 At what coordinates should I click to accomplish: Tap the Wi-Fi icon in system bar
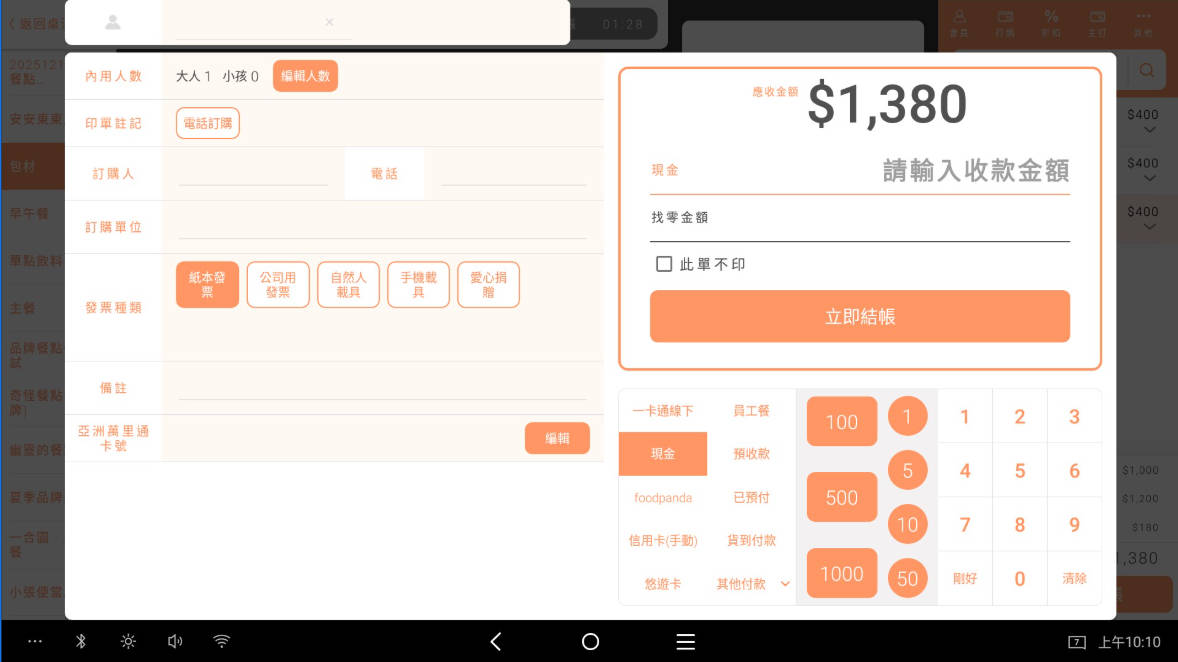click(222, 642)
